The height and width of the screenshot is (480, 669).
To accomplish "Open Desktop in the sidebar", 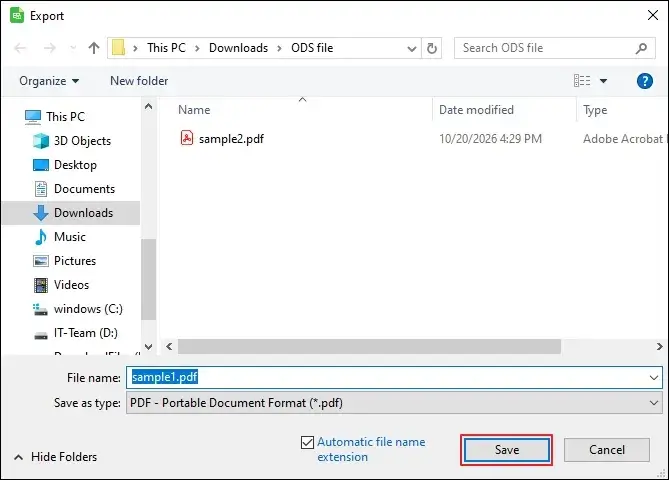I will [x=75, y=165].
